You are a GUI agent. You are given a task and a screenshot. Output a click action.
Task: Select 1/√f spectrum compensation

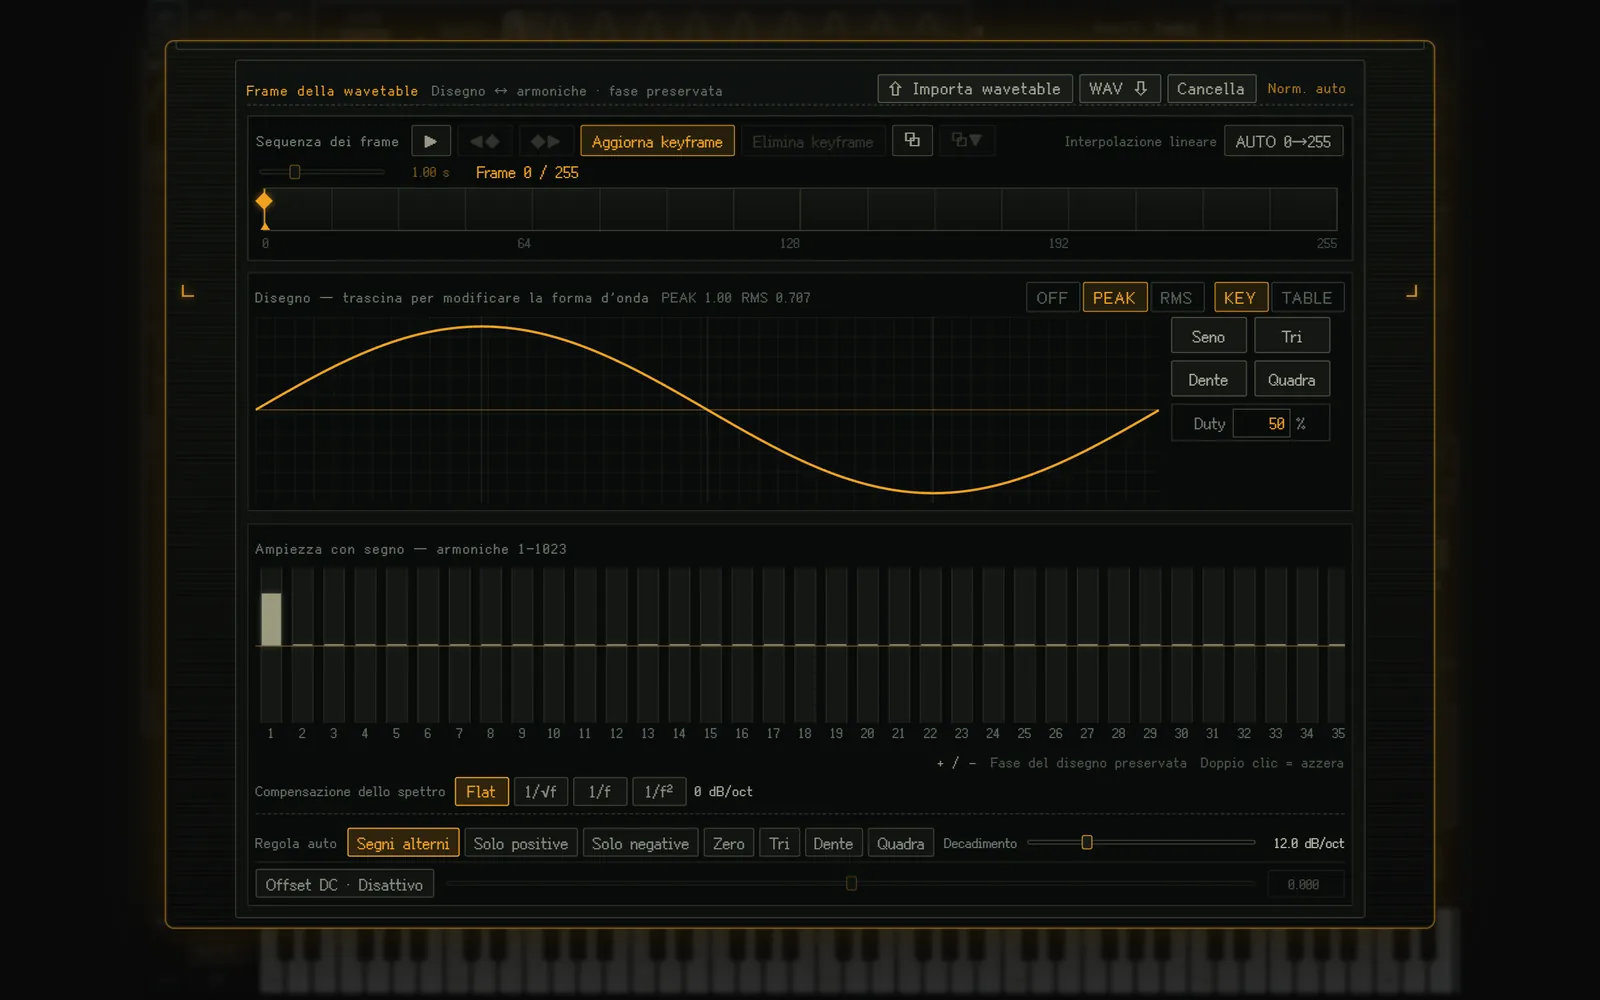point(541,791)
